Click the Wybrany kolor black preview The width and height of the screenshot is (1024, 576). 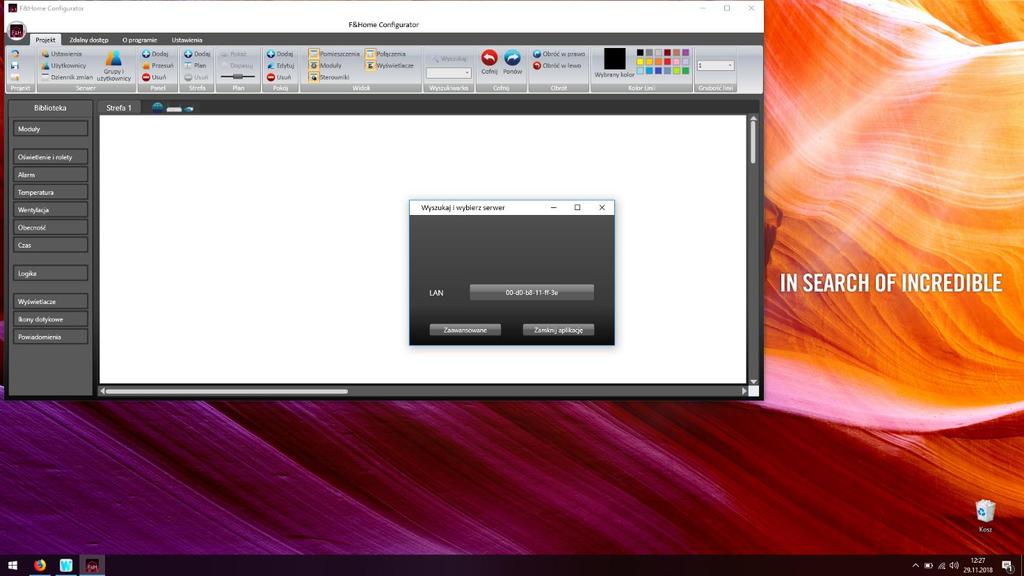coord(615,59)
